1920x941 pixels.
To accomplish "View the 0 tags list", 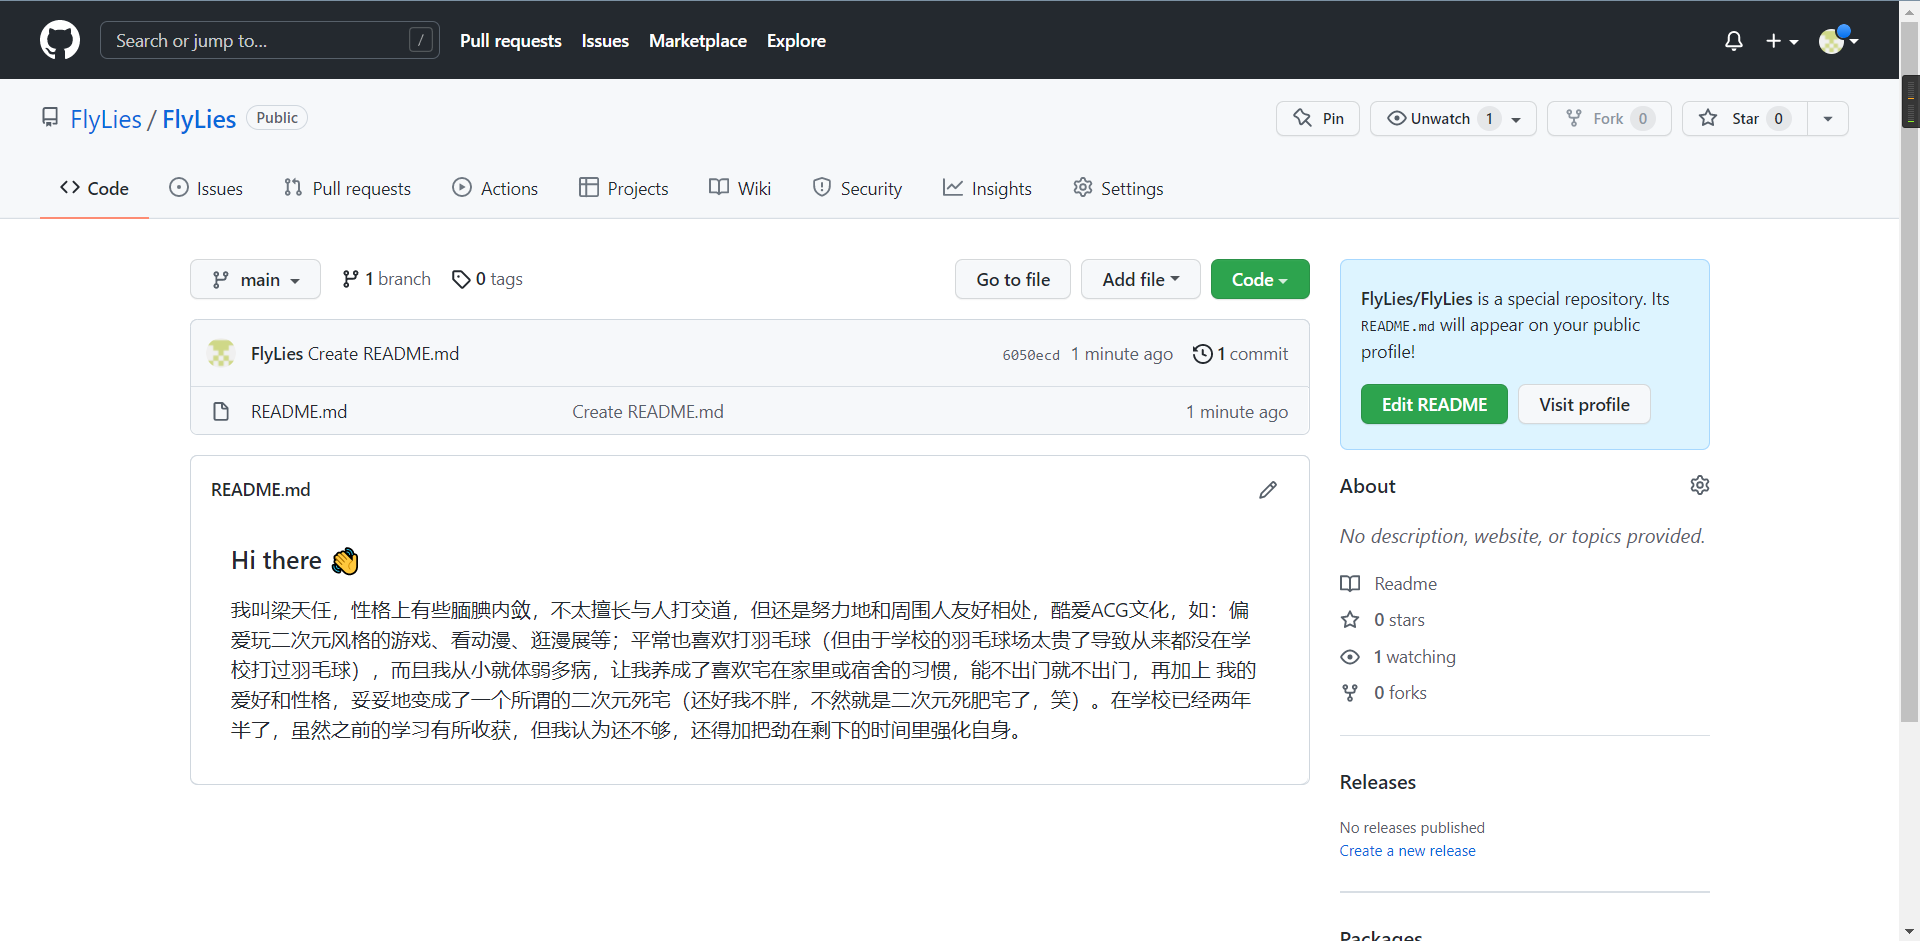I will point(487,279).
